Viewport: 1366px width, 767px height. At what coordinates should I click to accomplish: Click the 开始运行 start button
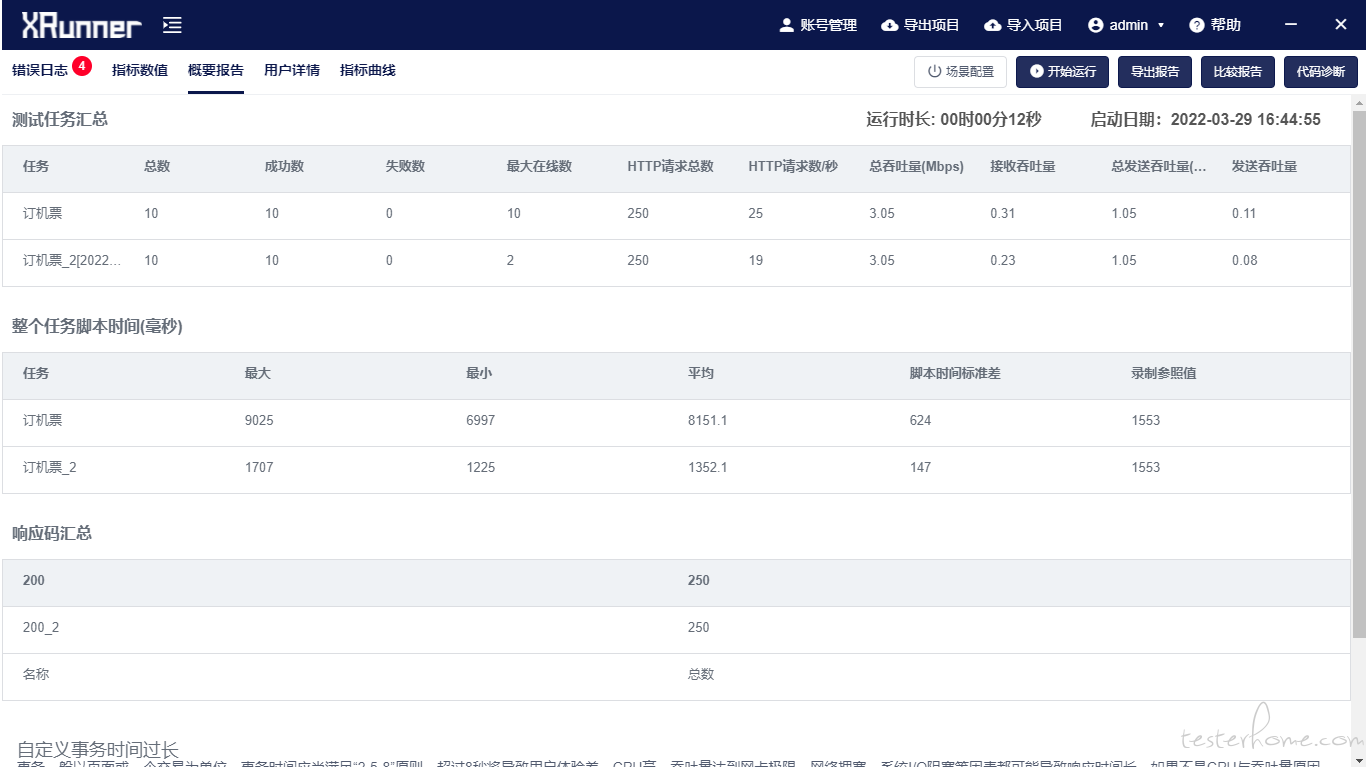[1063, 72]
